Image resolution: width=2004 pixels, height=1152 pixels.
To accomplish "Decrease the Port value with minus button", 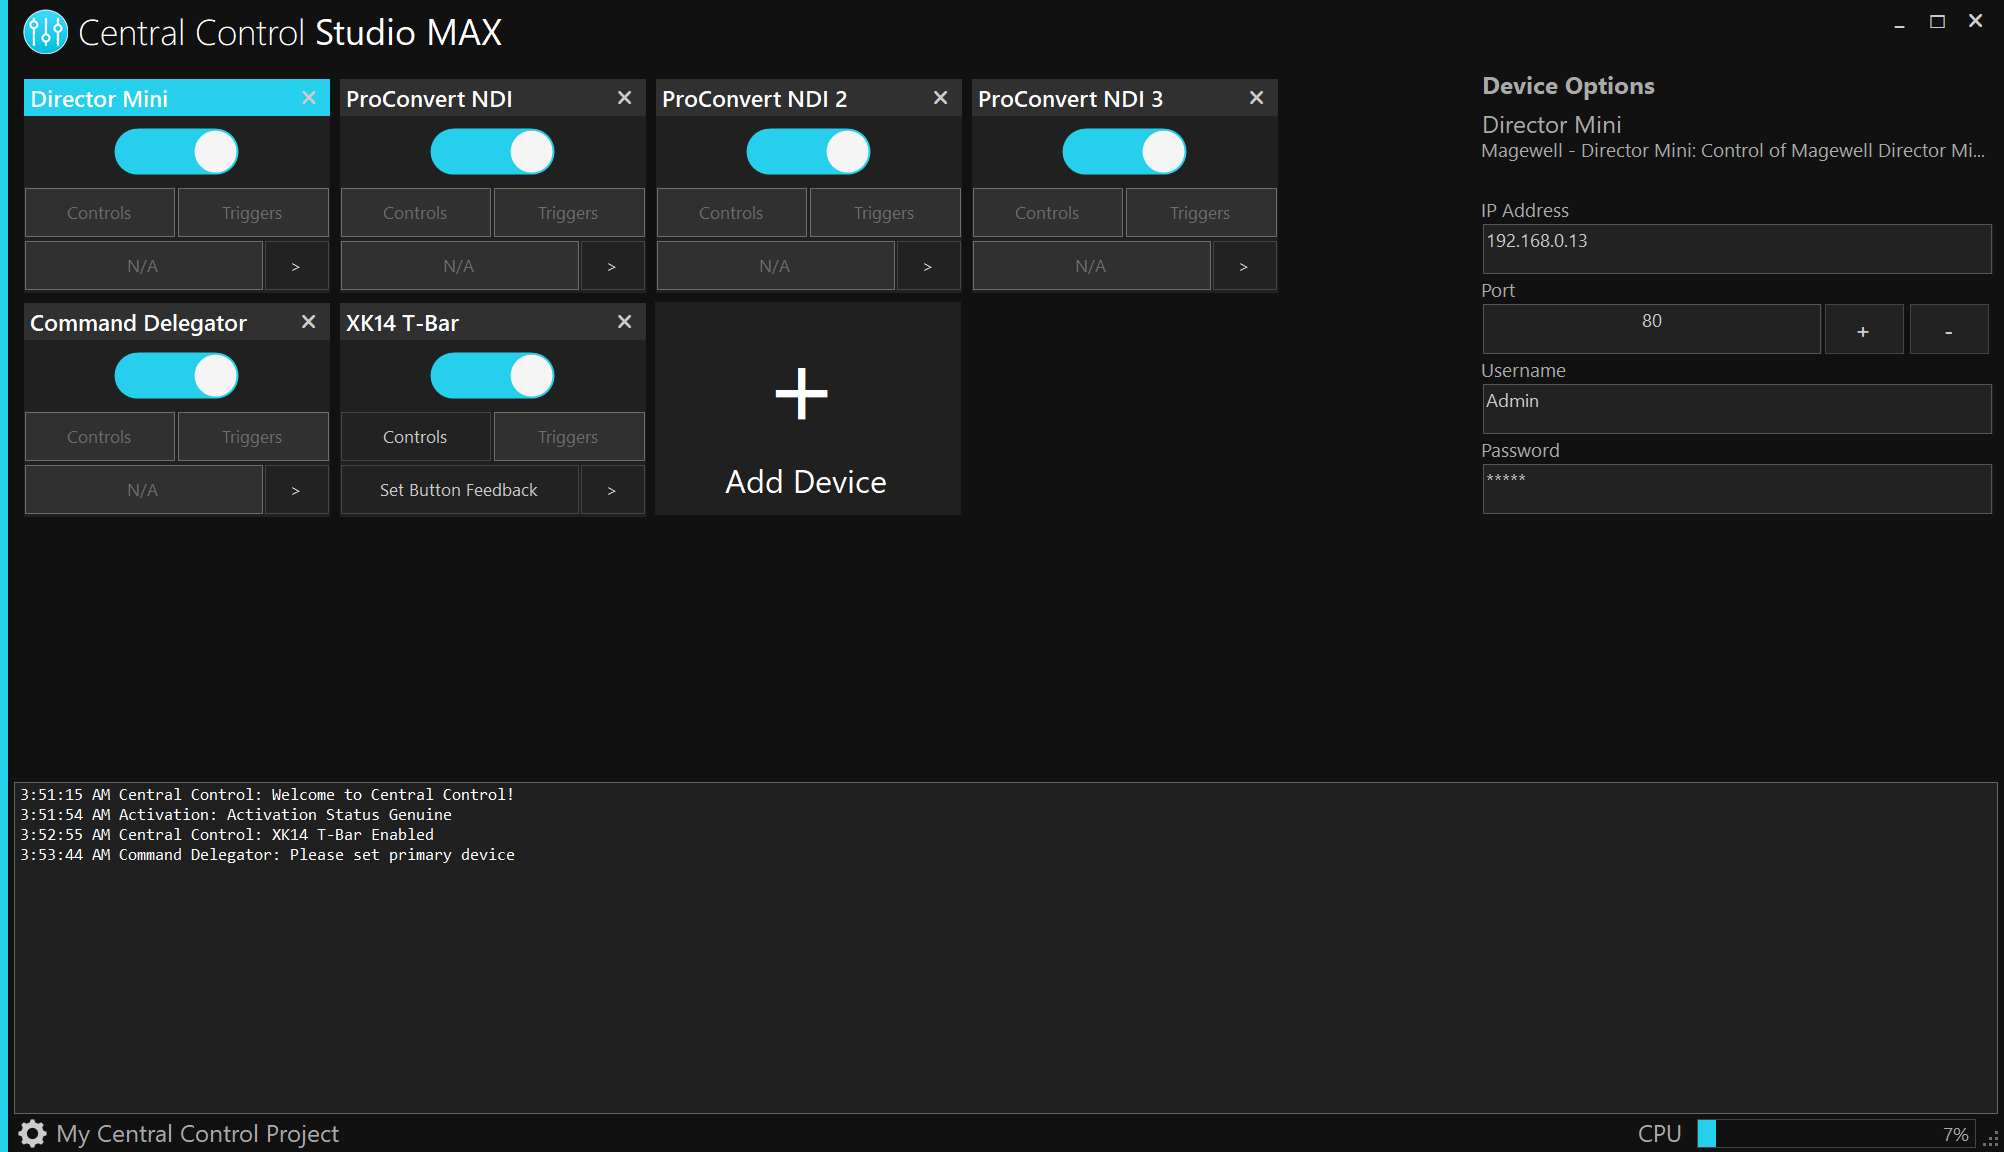I will point(1948,330).
